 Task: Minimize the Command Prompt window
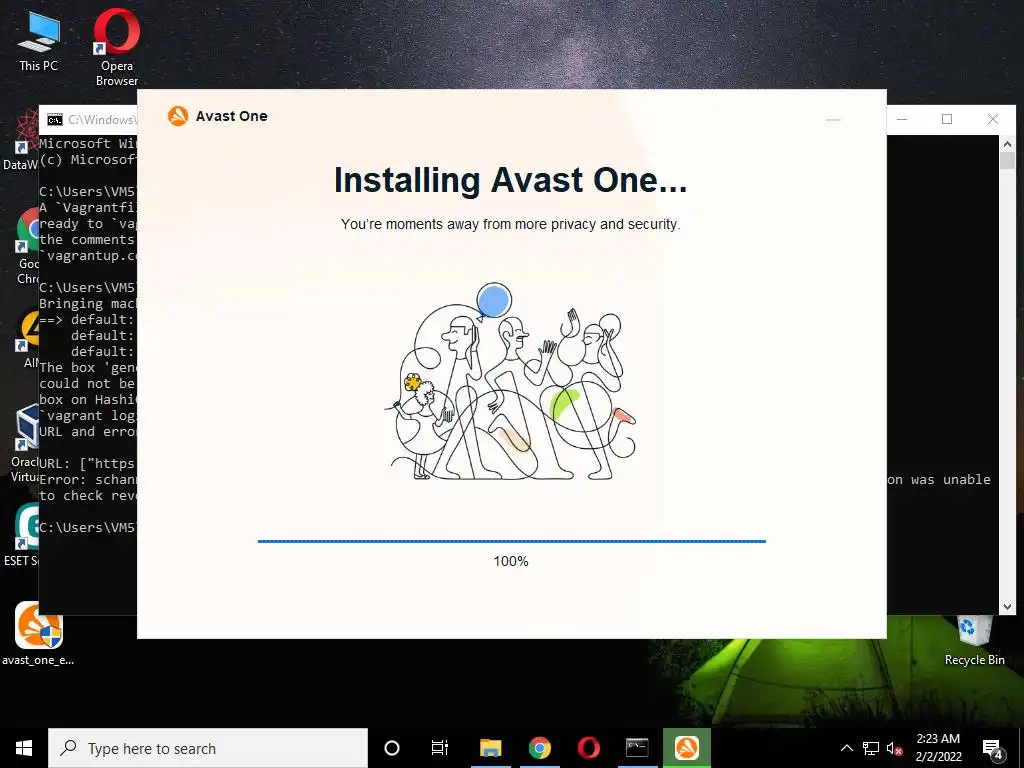click(x=902, y=119)
